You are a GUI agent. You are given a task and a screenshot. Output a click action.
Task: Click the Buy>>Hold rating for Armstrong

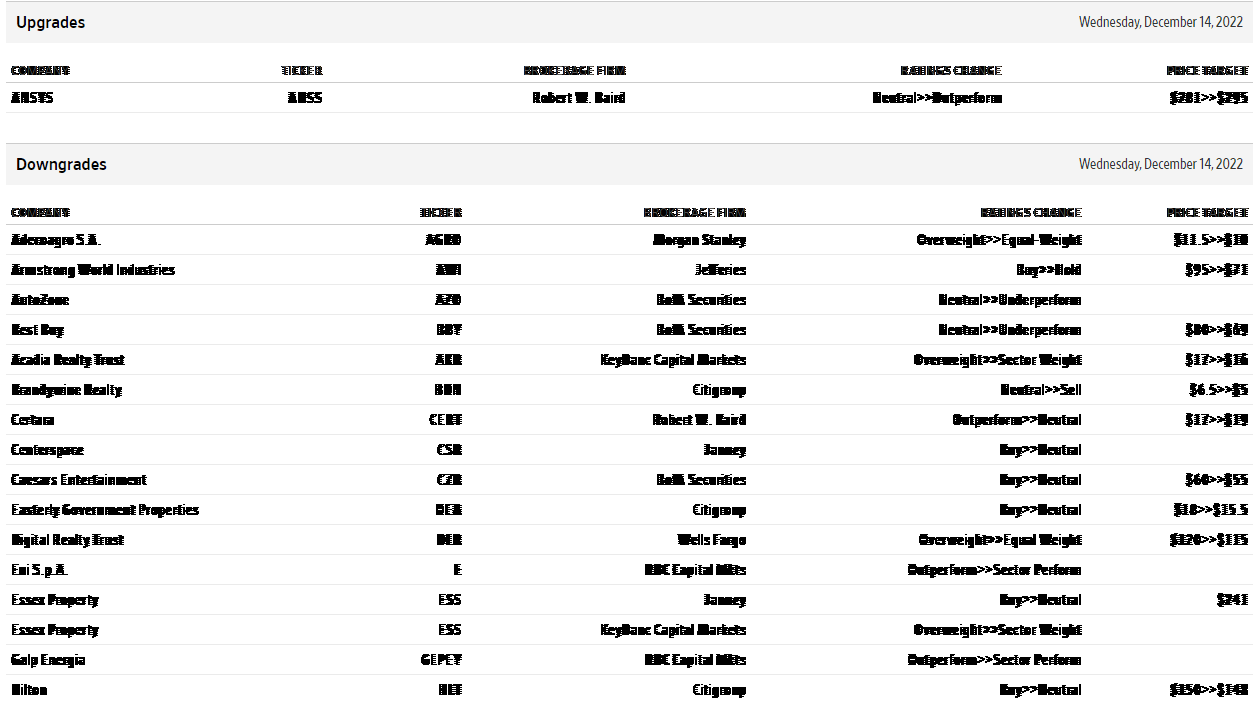click(1048, 270)
